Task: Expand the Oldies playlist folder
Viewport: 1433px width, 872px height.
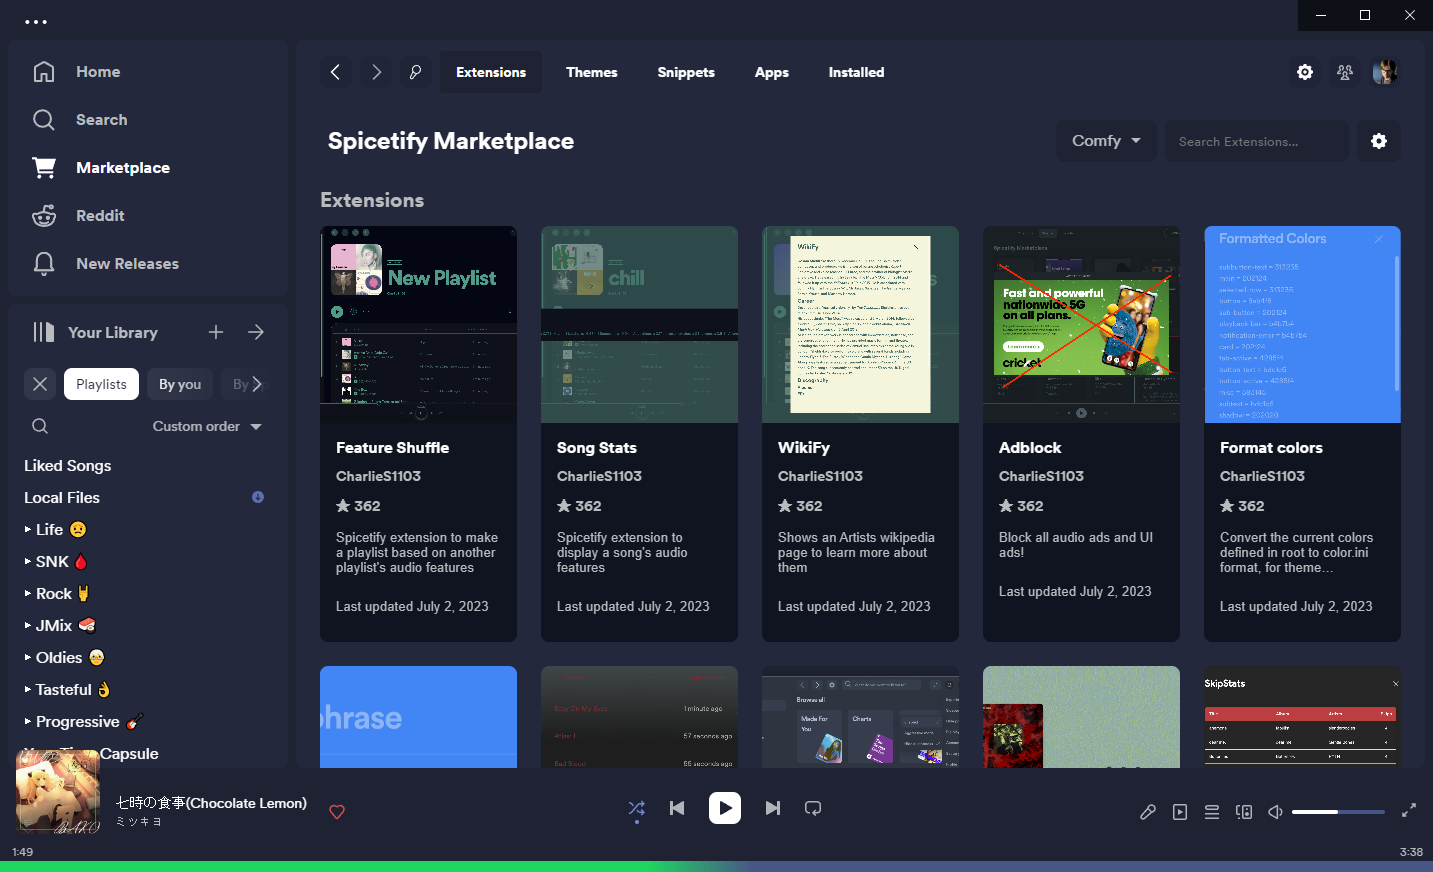Action: (28, 658)
